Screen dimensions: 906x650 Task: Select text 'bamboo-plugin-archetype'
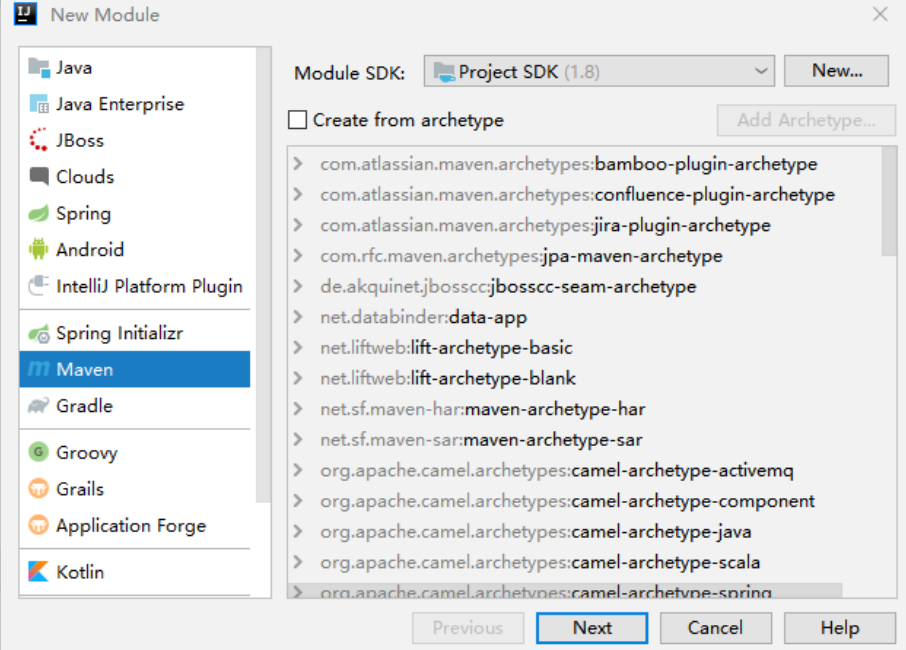706,164
